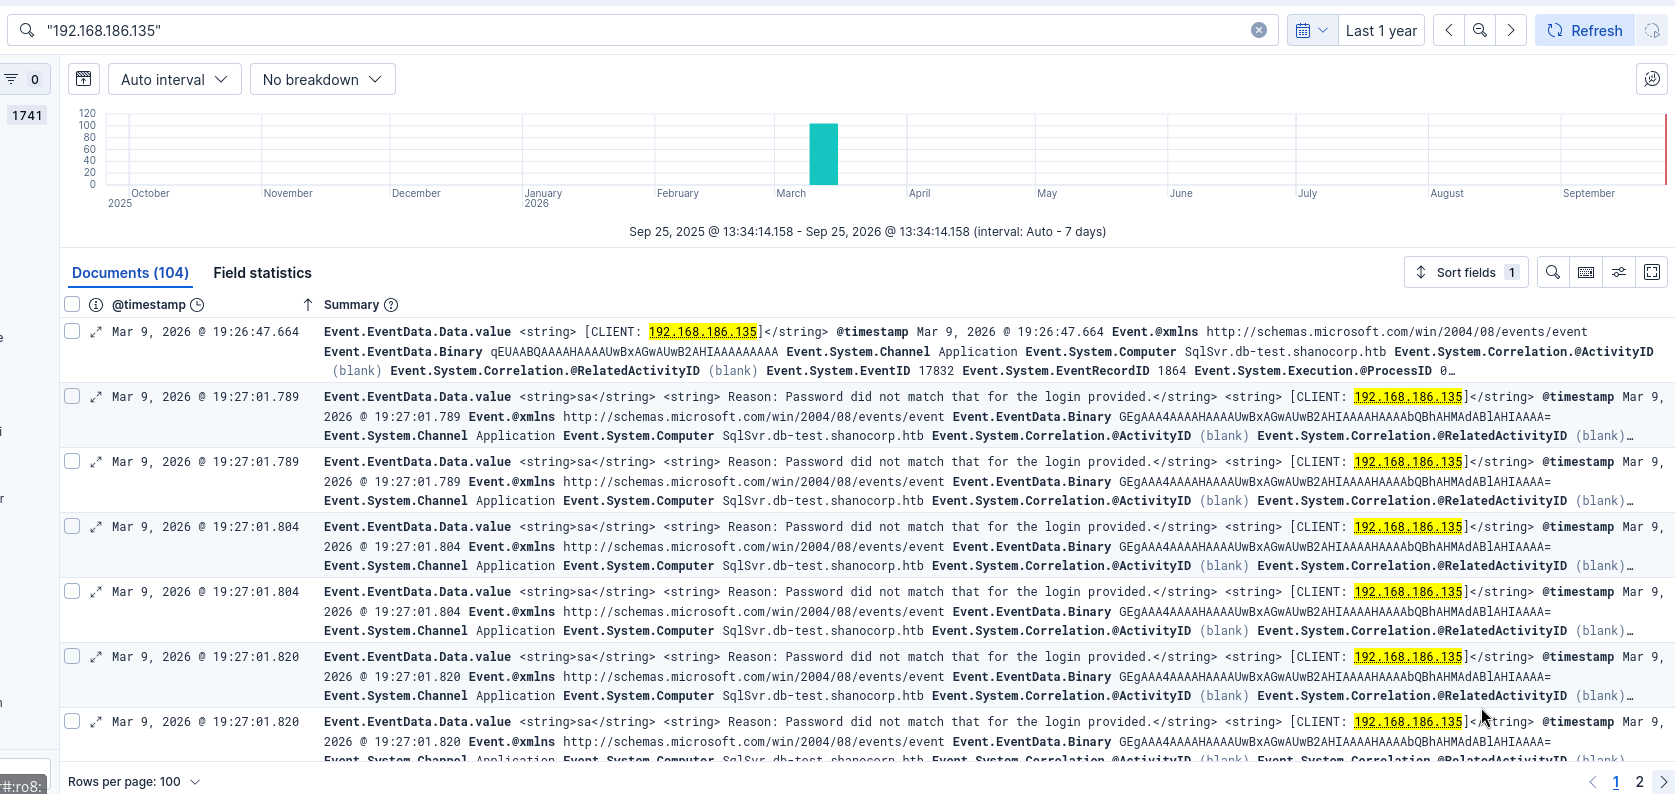Open the No breakdown dropdown
This screenshot has width=1675, height=794.
[x=322, y=79]
